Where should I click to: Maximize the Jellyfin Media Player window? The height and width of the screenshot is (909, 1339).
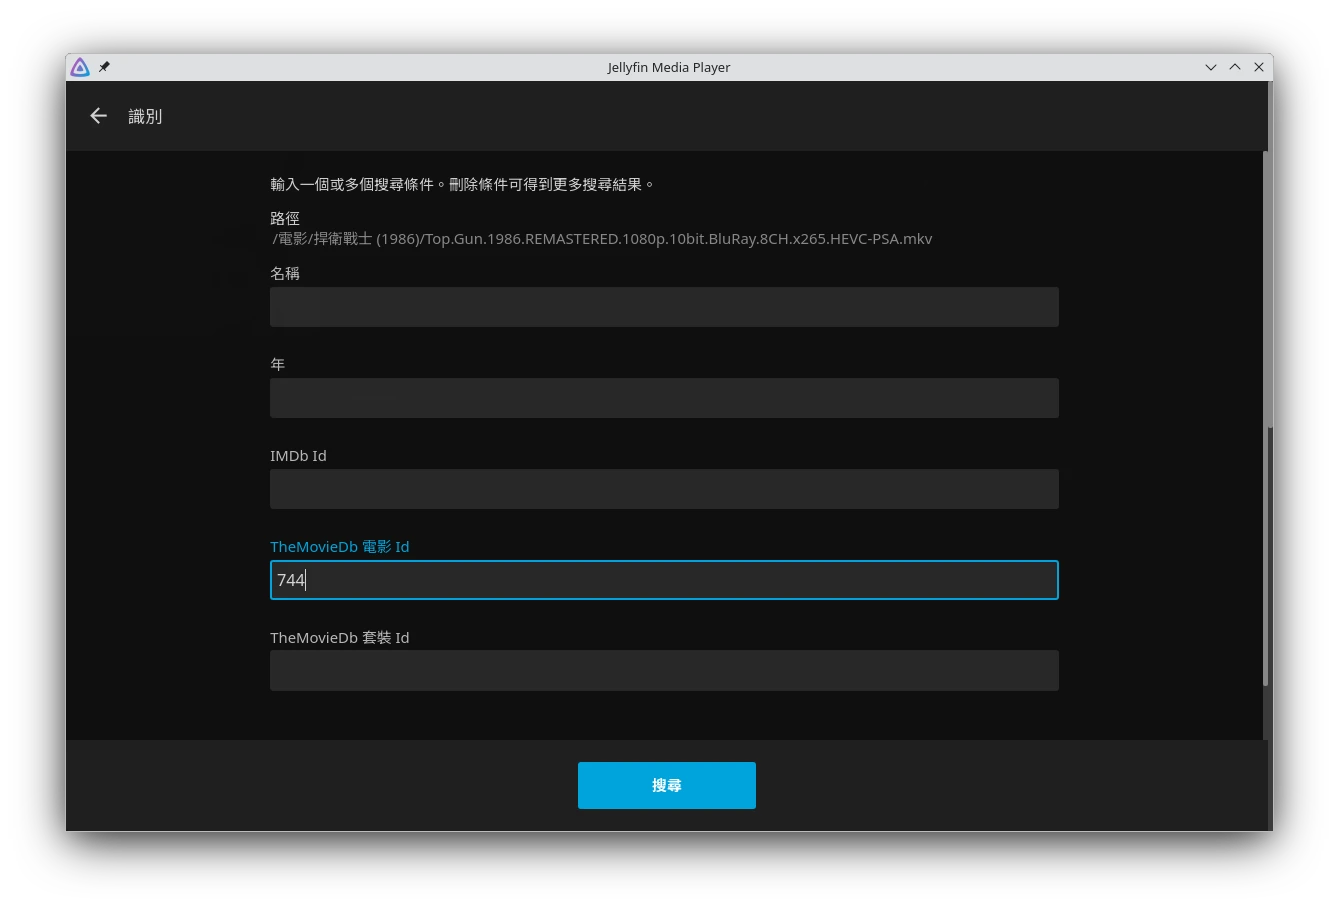1234,67
